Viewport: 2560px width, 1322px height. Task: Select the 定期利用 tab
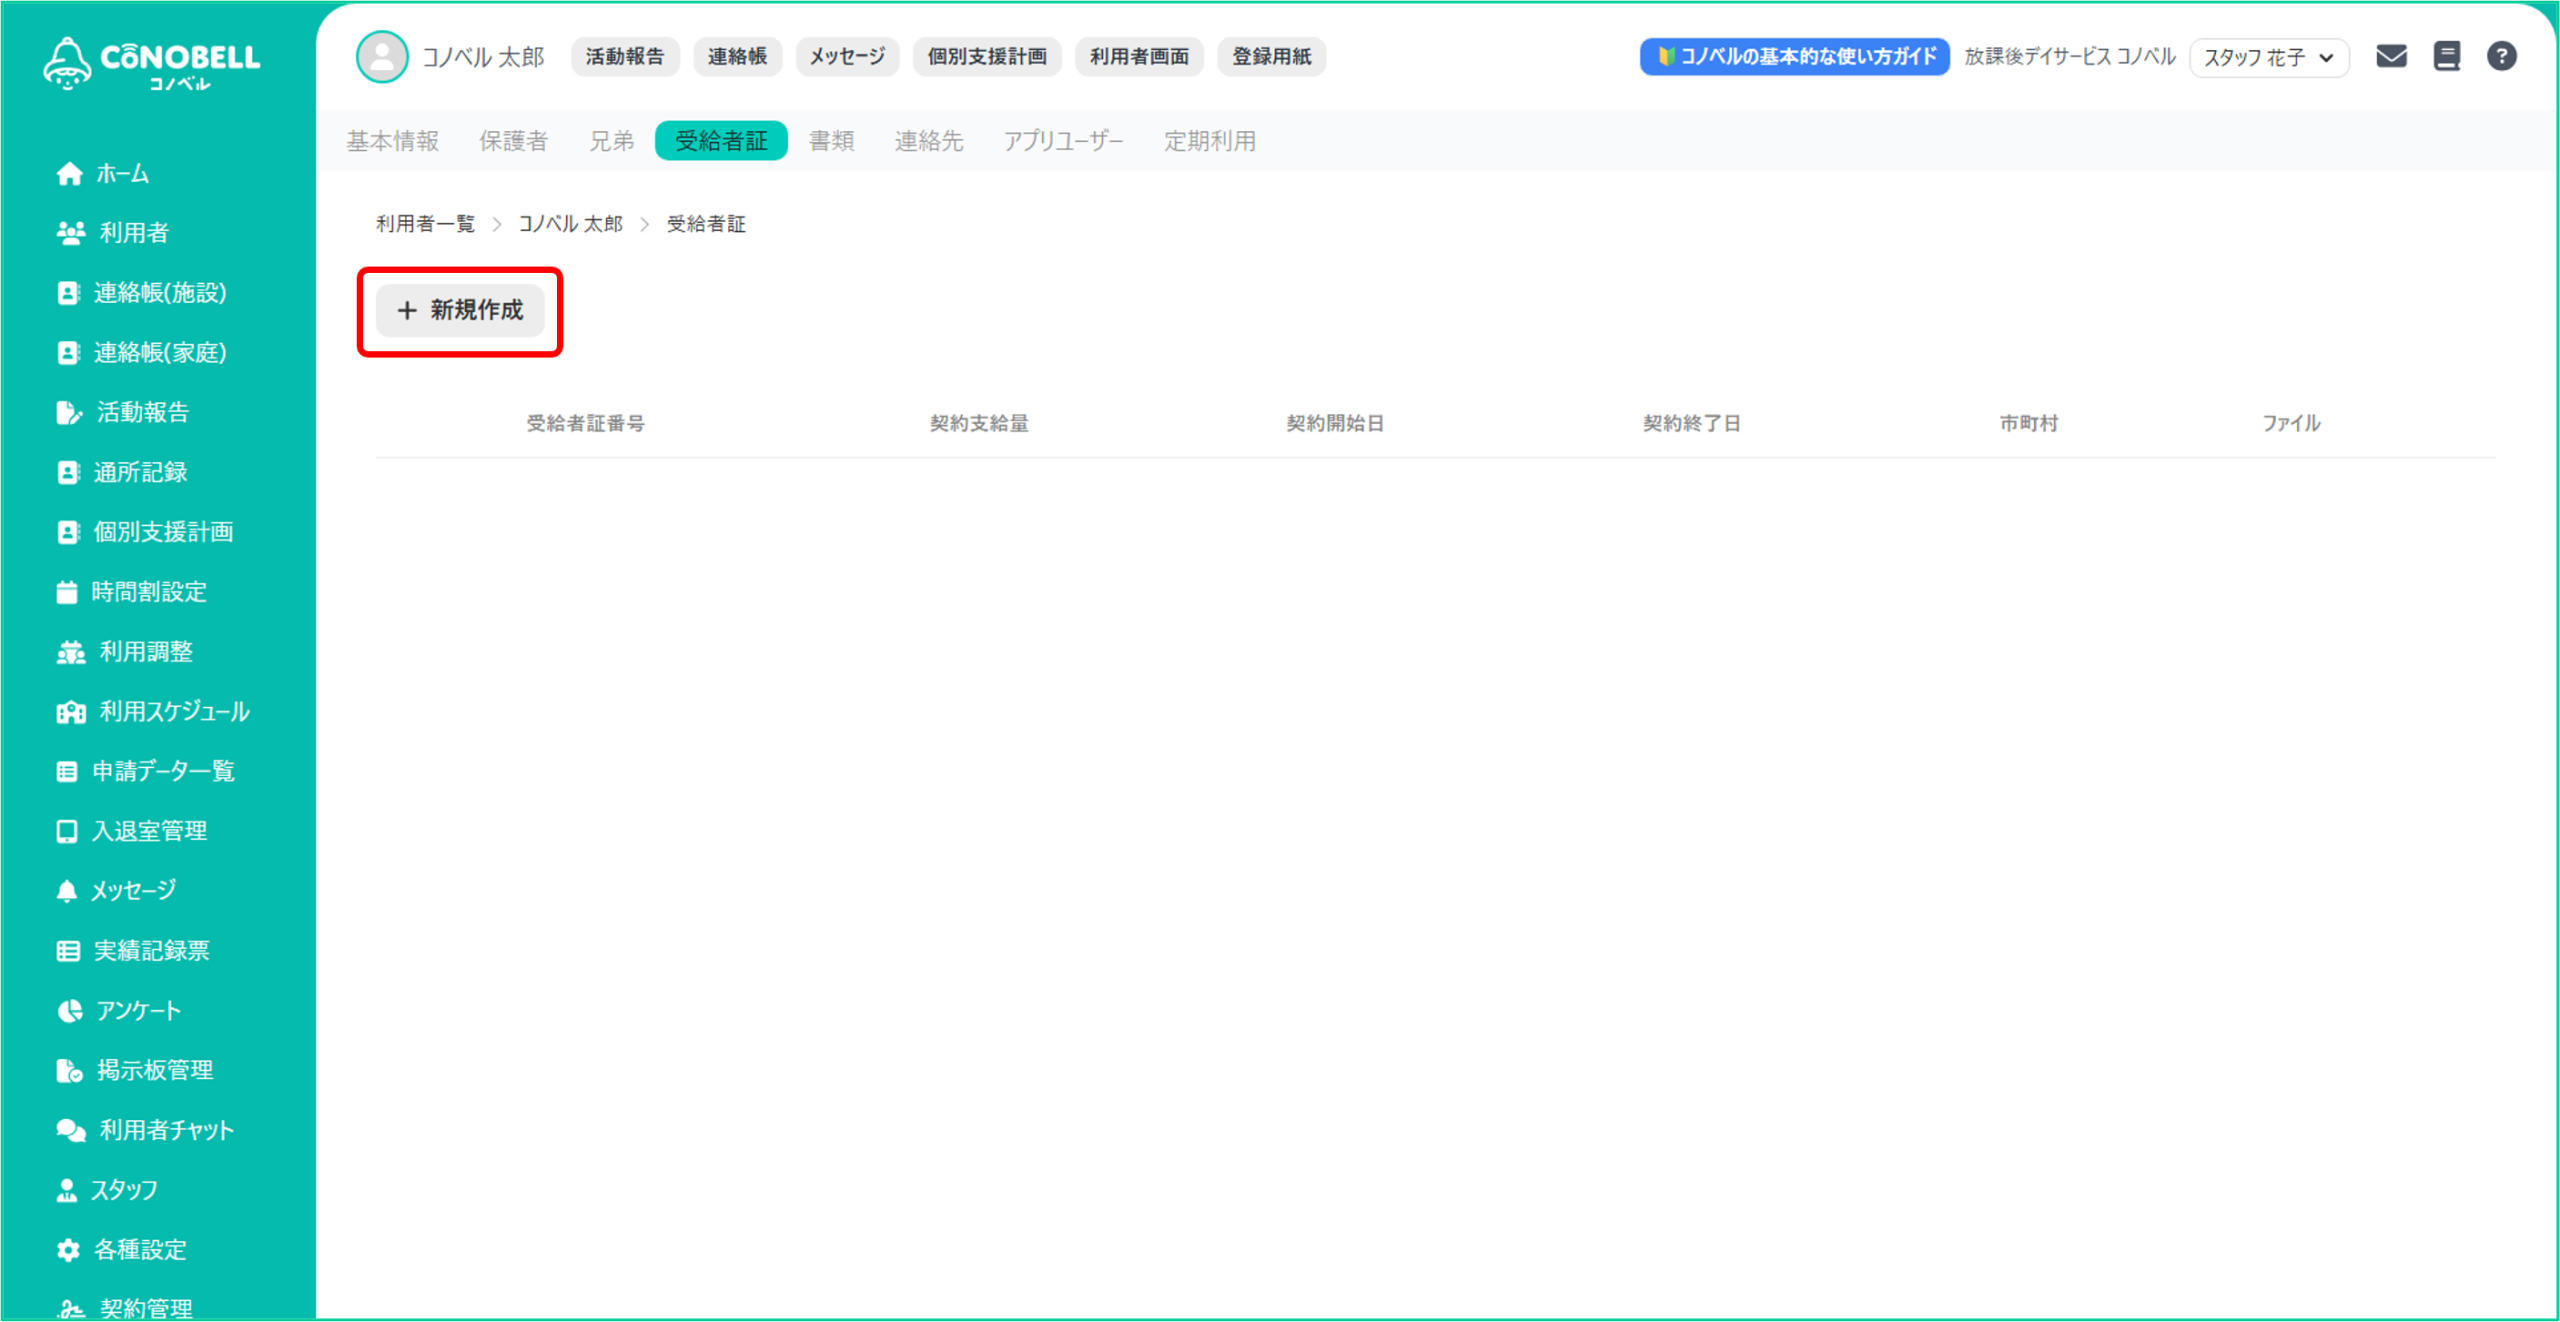pos(1209,141)
